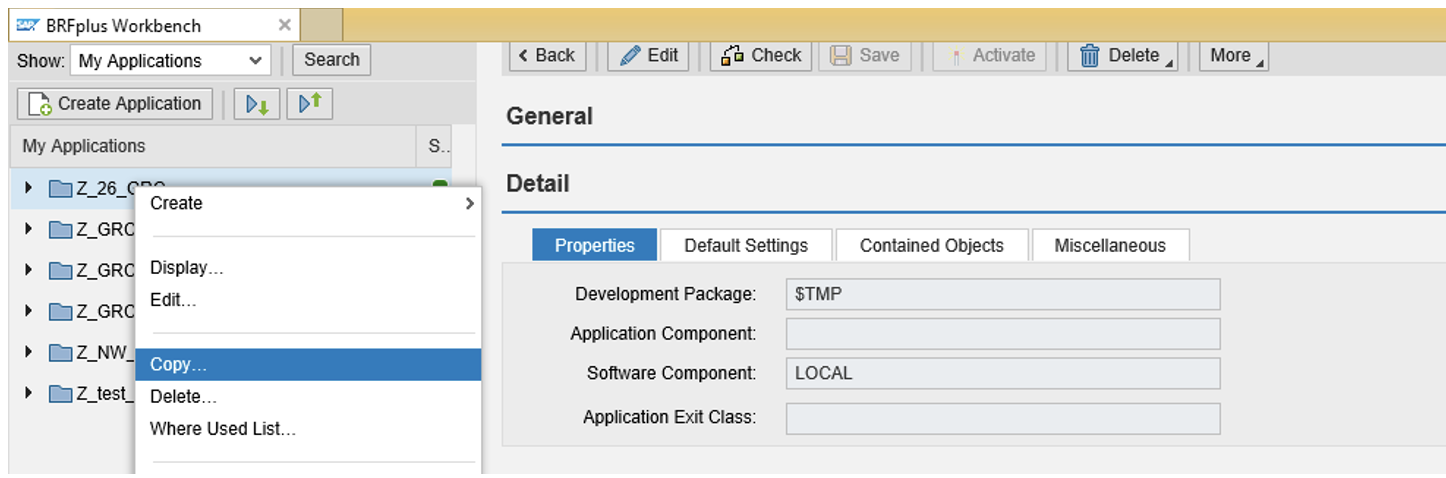
Task: Switch to the Miscellaneous tab
Action: click(1110, 245)
